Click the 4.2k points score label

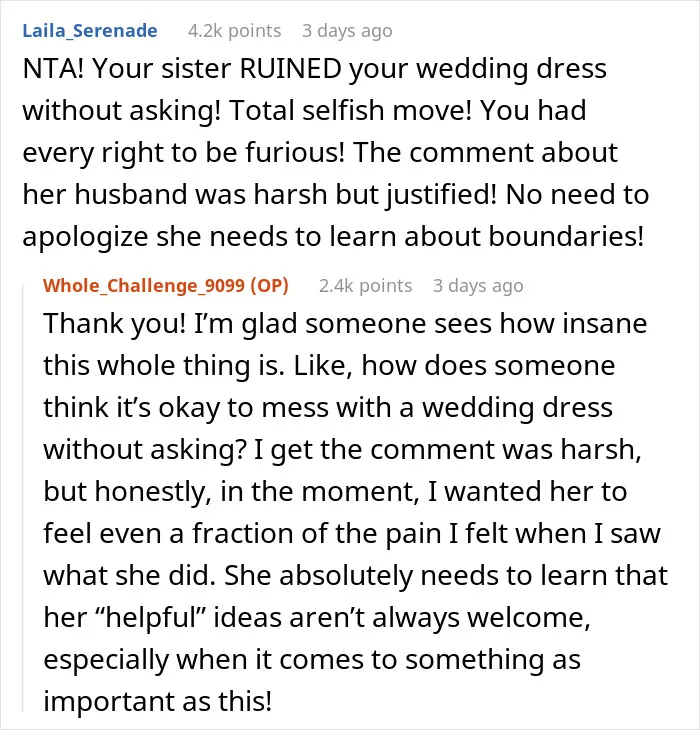pyautogui.click(x=235, y=31)
